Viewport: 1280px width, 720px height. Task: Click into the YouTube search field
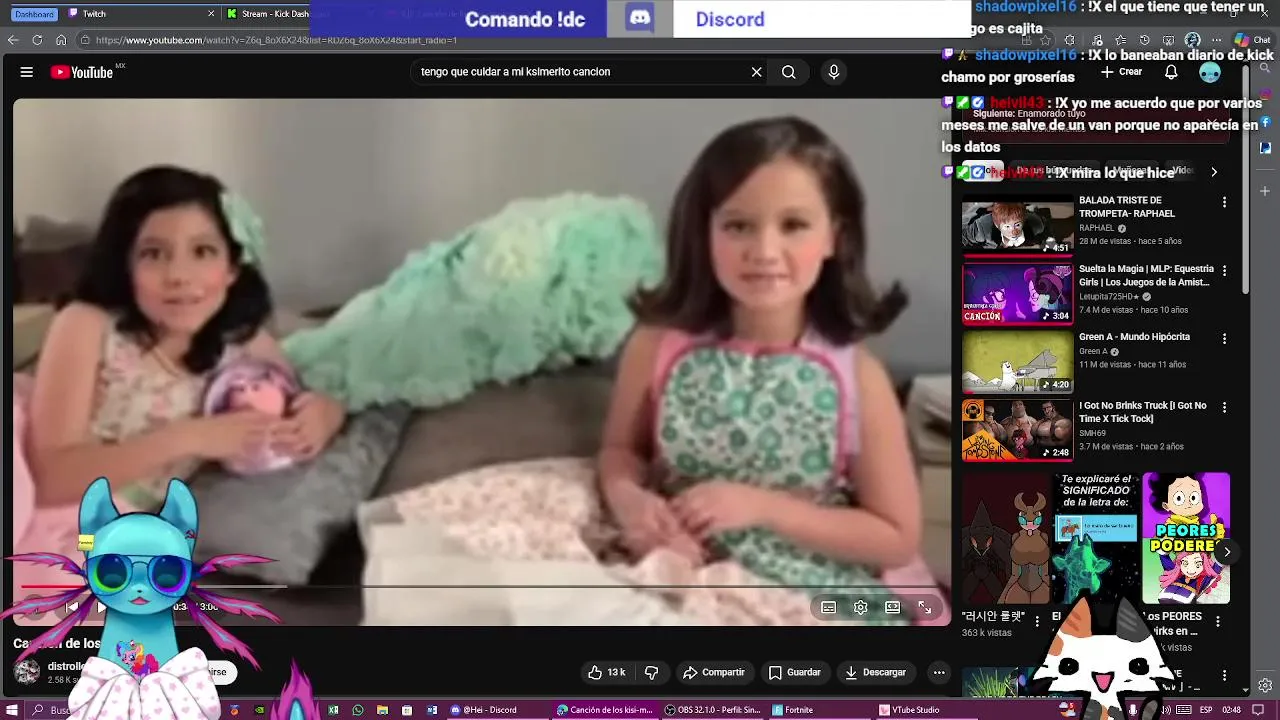coord(580,72)
